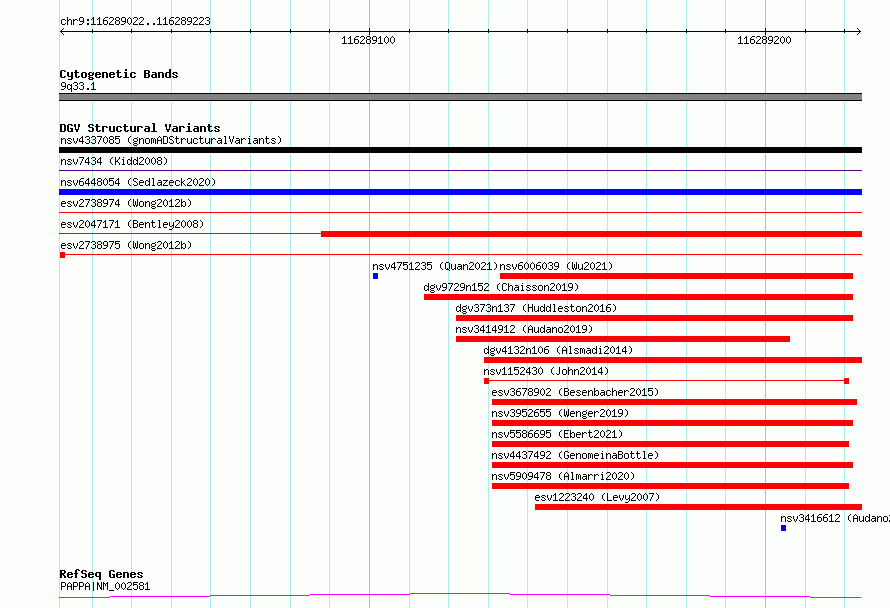This screenshot has width=890, height=608.
Task: Click the nsv4751235 (Quan2021) label
Action: click(435, 266)
